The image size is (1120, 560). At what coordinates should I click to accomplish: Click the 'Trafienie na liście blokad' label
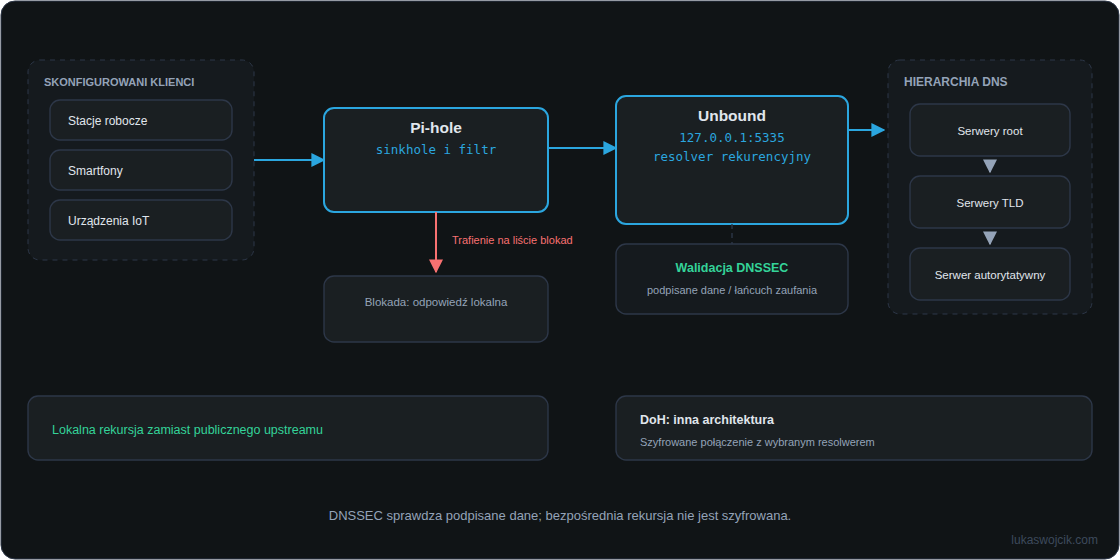pos(512,240)
